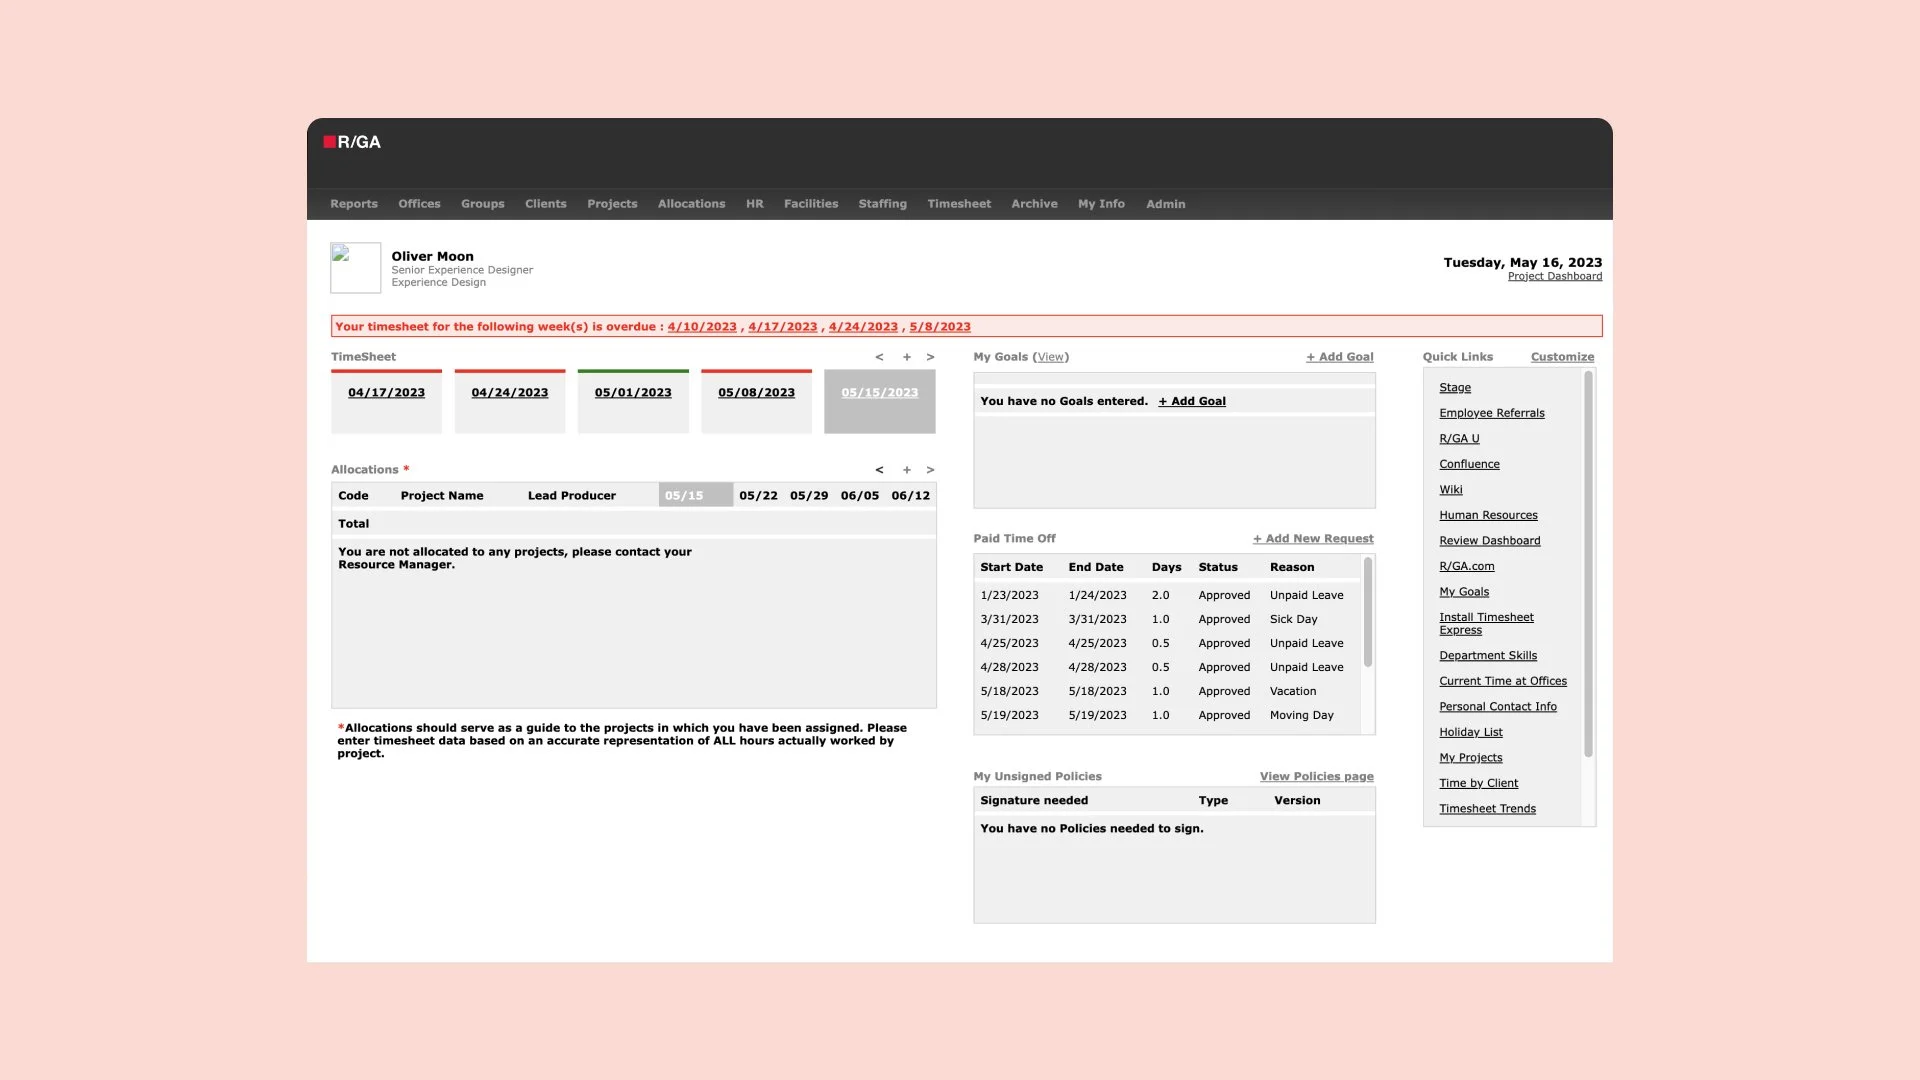Open the Allocations menu item
Image resolution: width=1920 pixels, height=1080 pixels.
click(x=691, y=204)
